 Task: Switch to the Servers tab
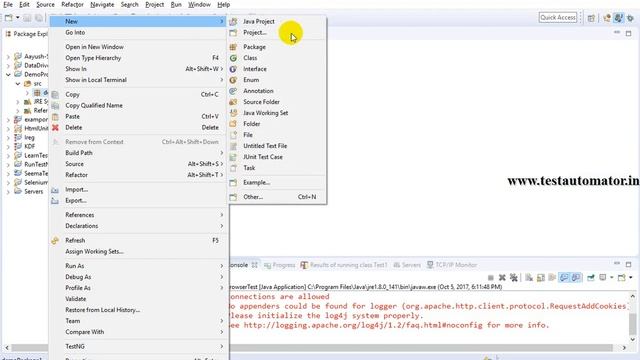pos(407,265)
